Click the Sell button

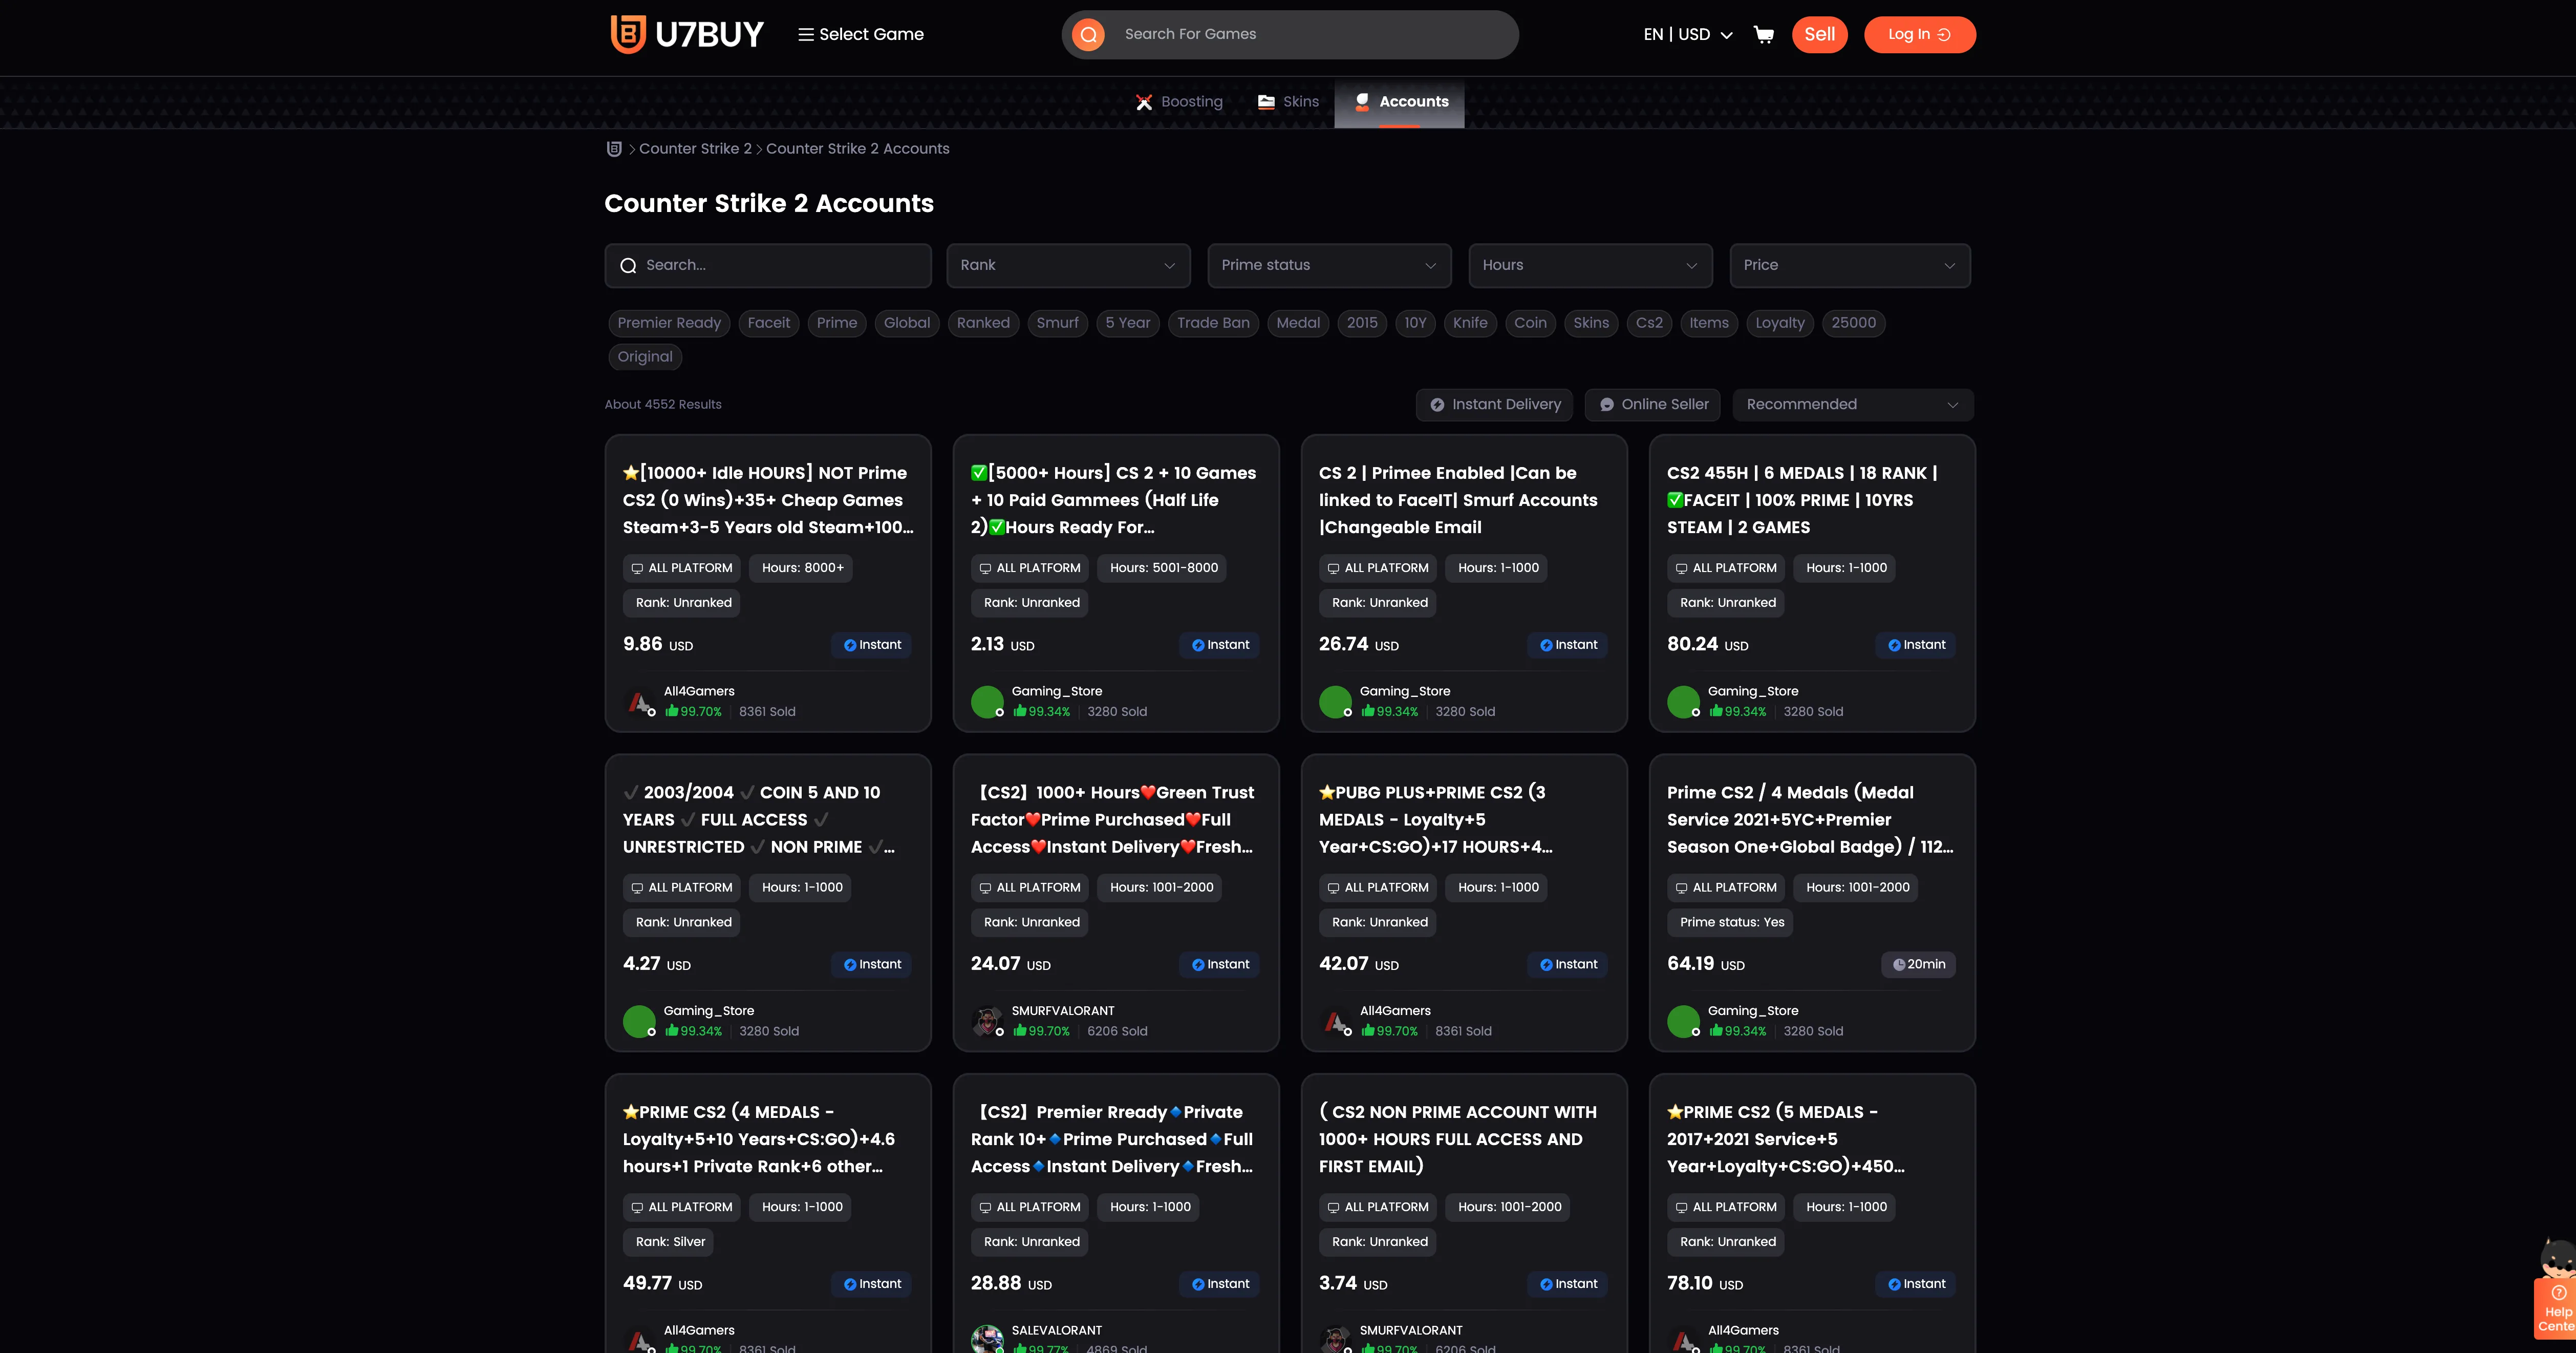coord(1819,35)
